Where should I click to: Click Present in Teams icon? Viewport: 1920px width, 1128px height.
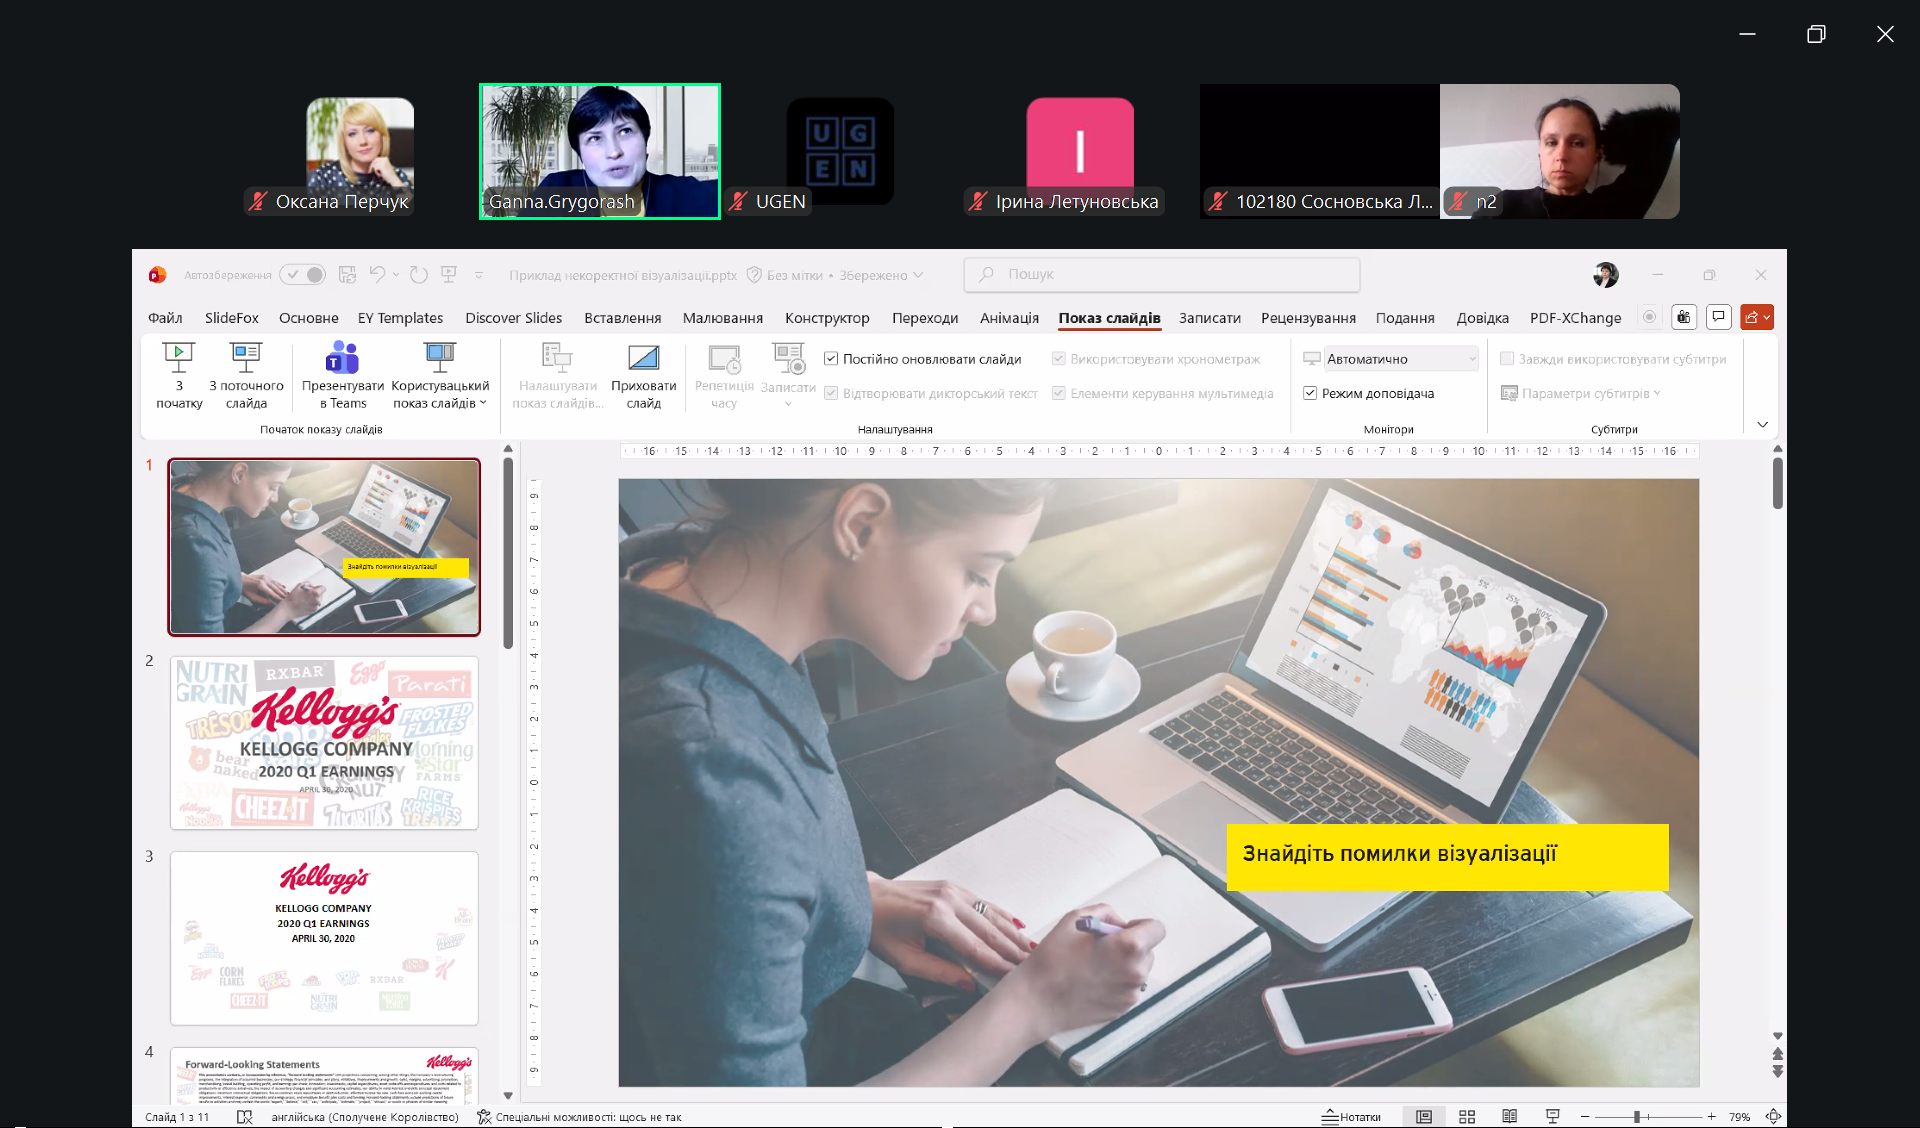point(342,358)
